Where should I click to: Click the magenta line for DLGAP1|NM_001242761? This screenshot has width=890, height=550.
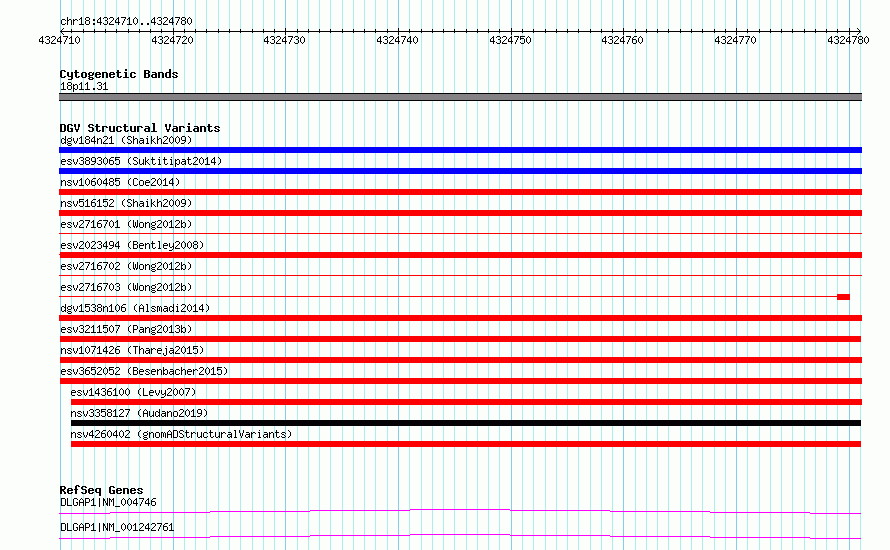coord(460,536)
